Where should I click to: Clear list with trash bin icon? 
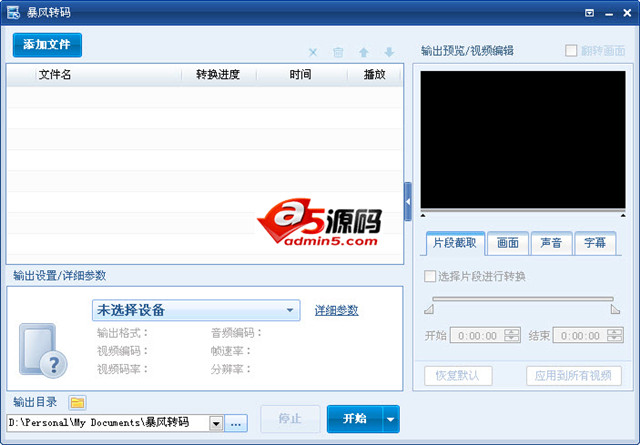338,52
